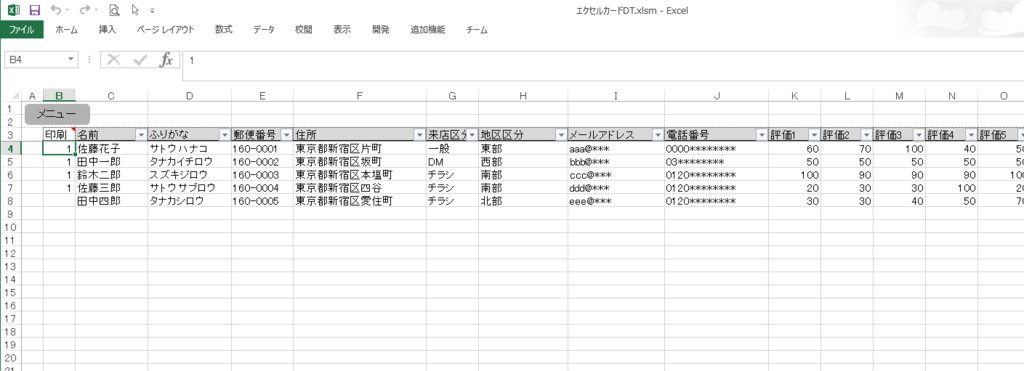Redo the last undone action

click(84, 10)
